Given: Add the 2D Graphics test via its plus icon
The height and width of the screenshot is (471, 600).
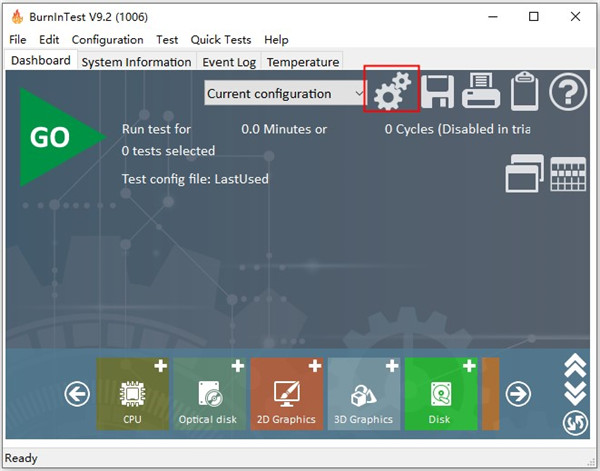Looking at the screenshot, I should (315, 366).
